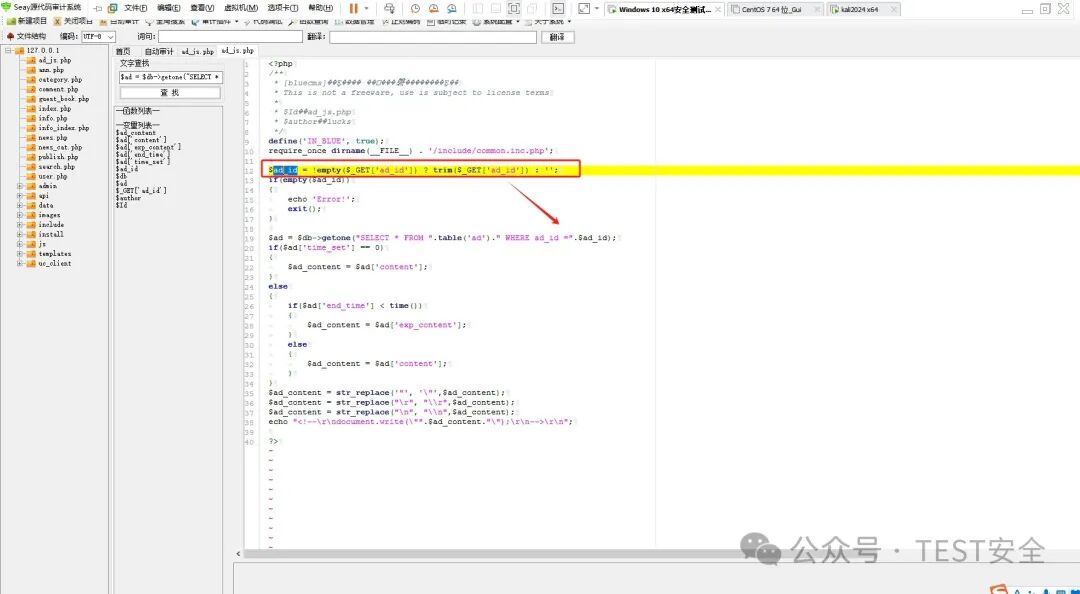Expand the install folder in file tree
The width and height of the screenshot is (1080, 594).
20,234
